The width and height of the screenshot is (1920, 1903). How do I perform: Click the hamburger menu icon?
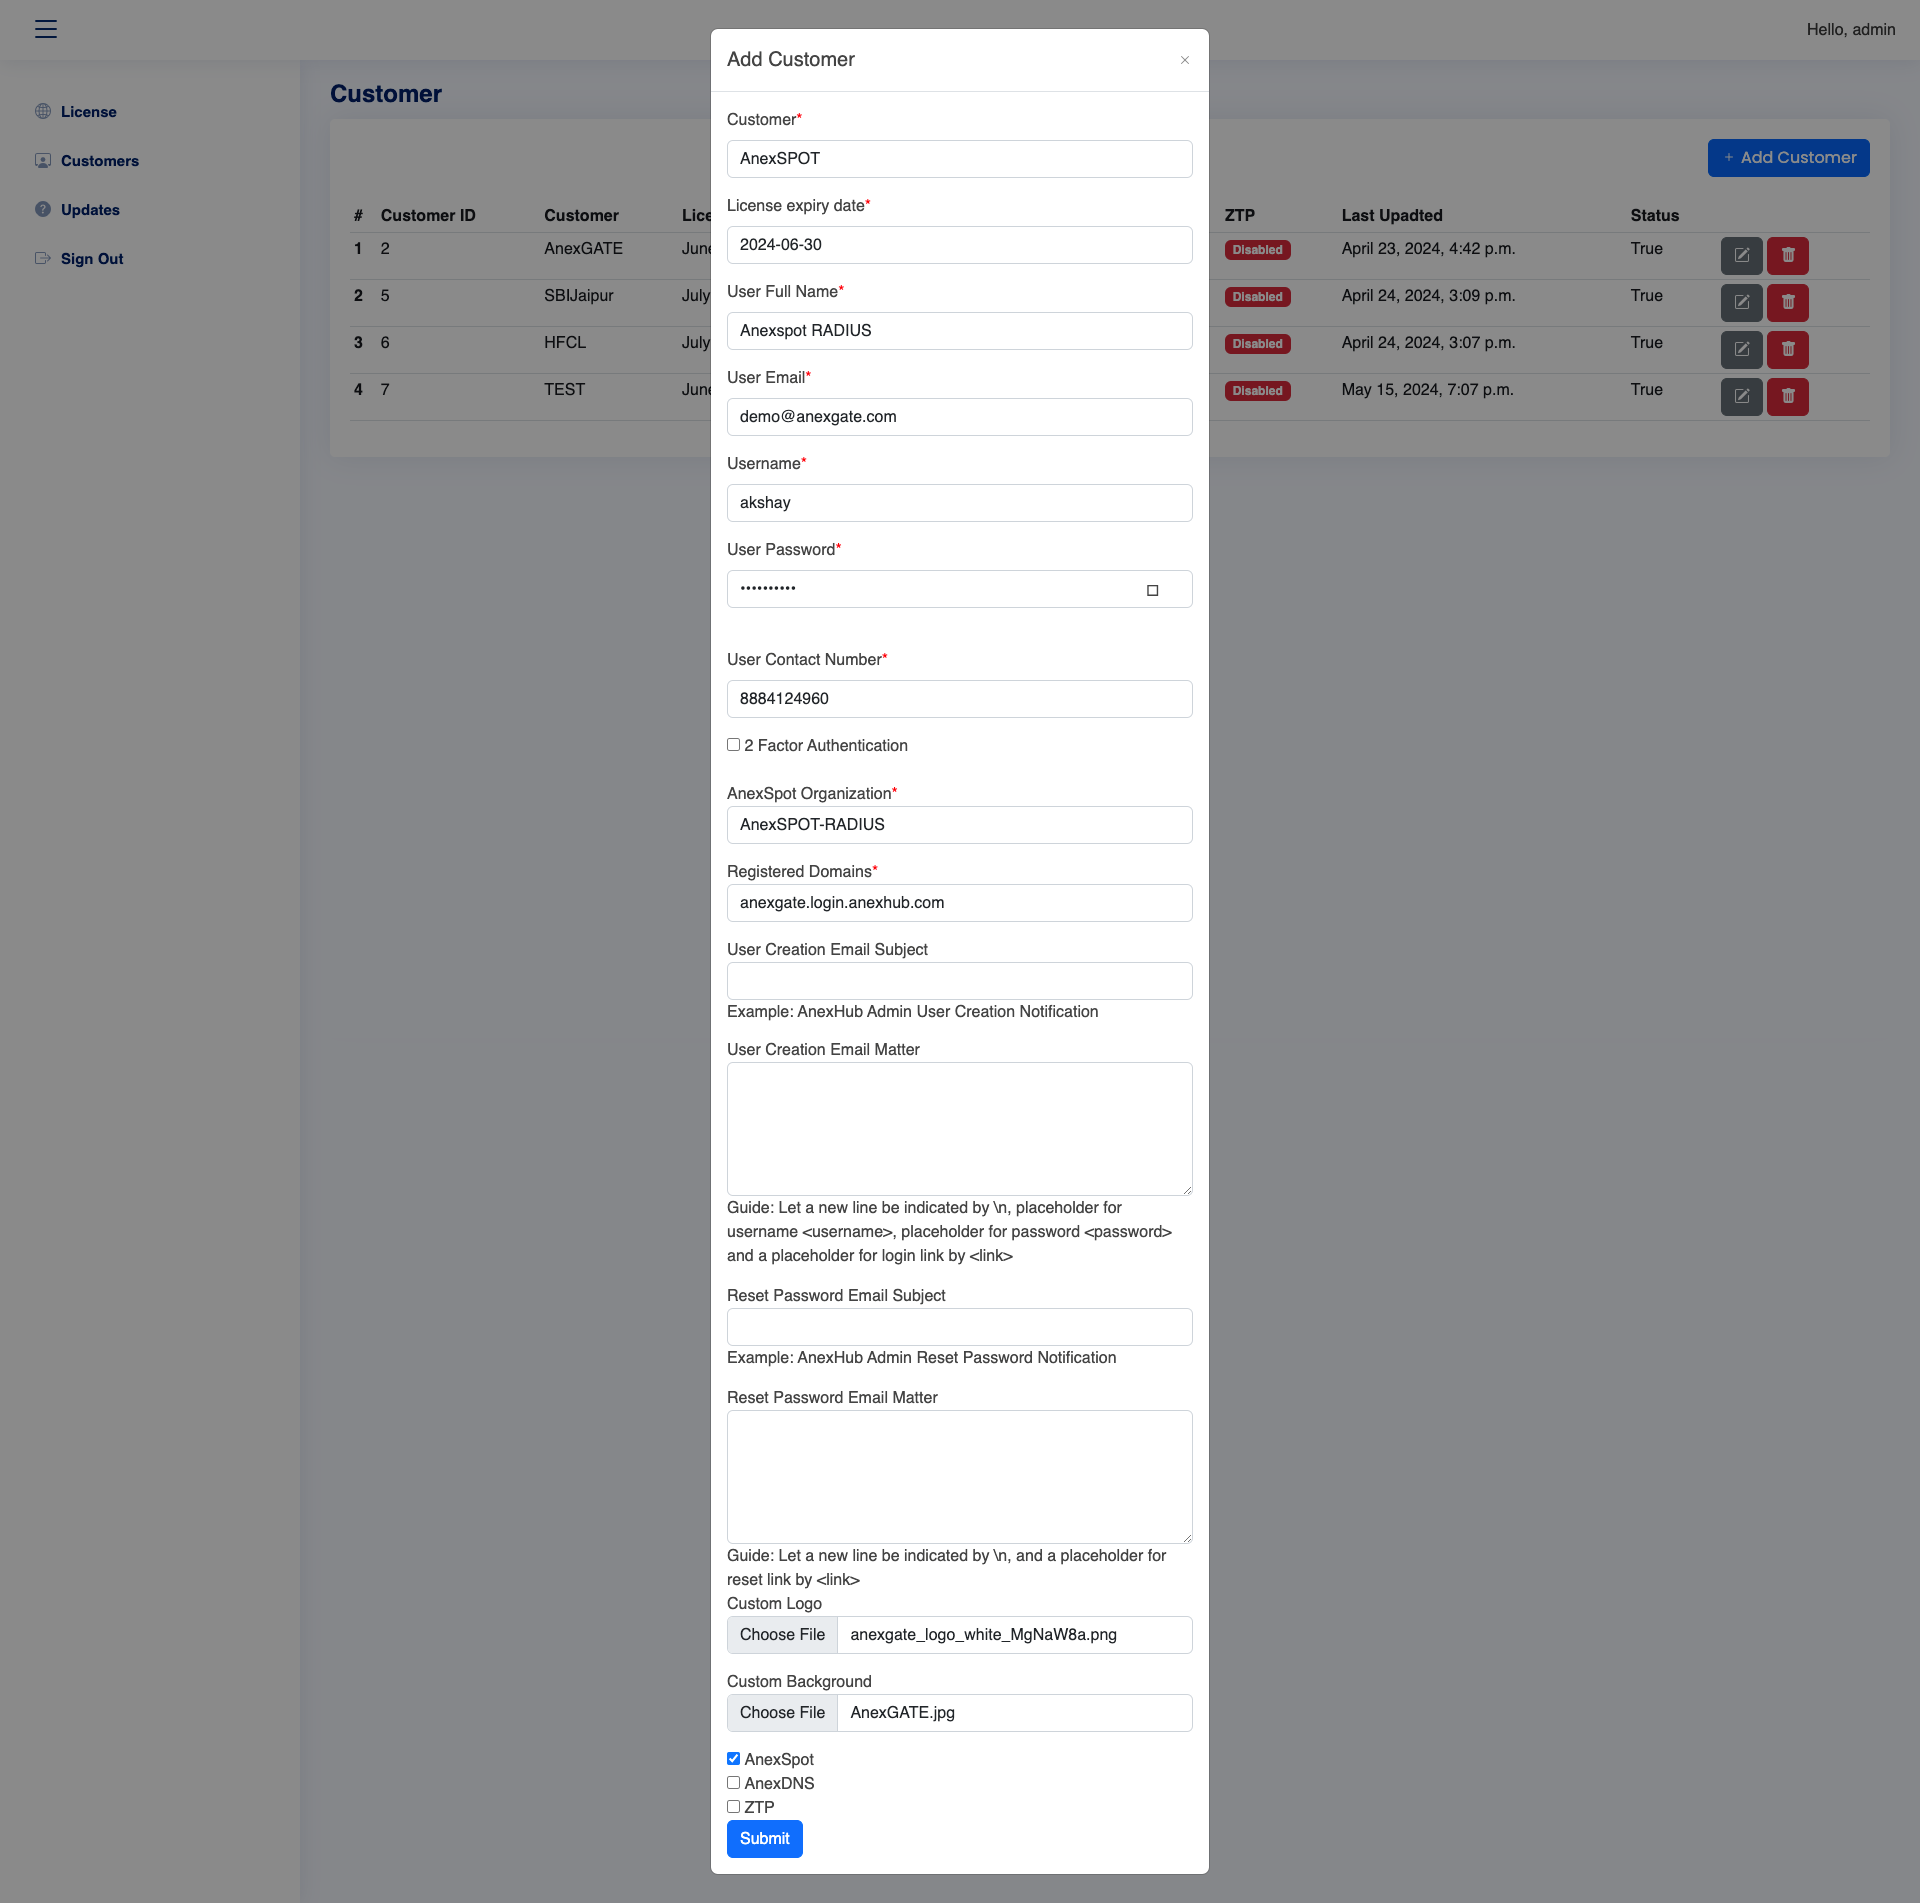click(x=46, y=29)
